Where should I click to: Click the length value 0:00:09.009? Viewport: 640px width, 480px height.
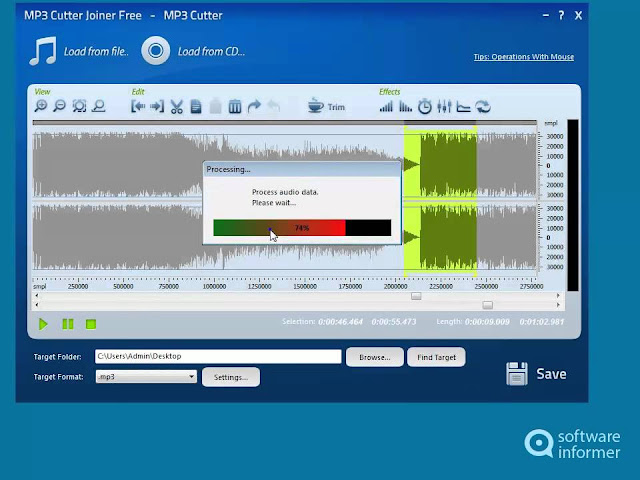487,322
